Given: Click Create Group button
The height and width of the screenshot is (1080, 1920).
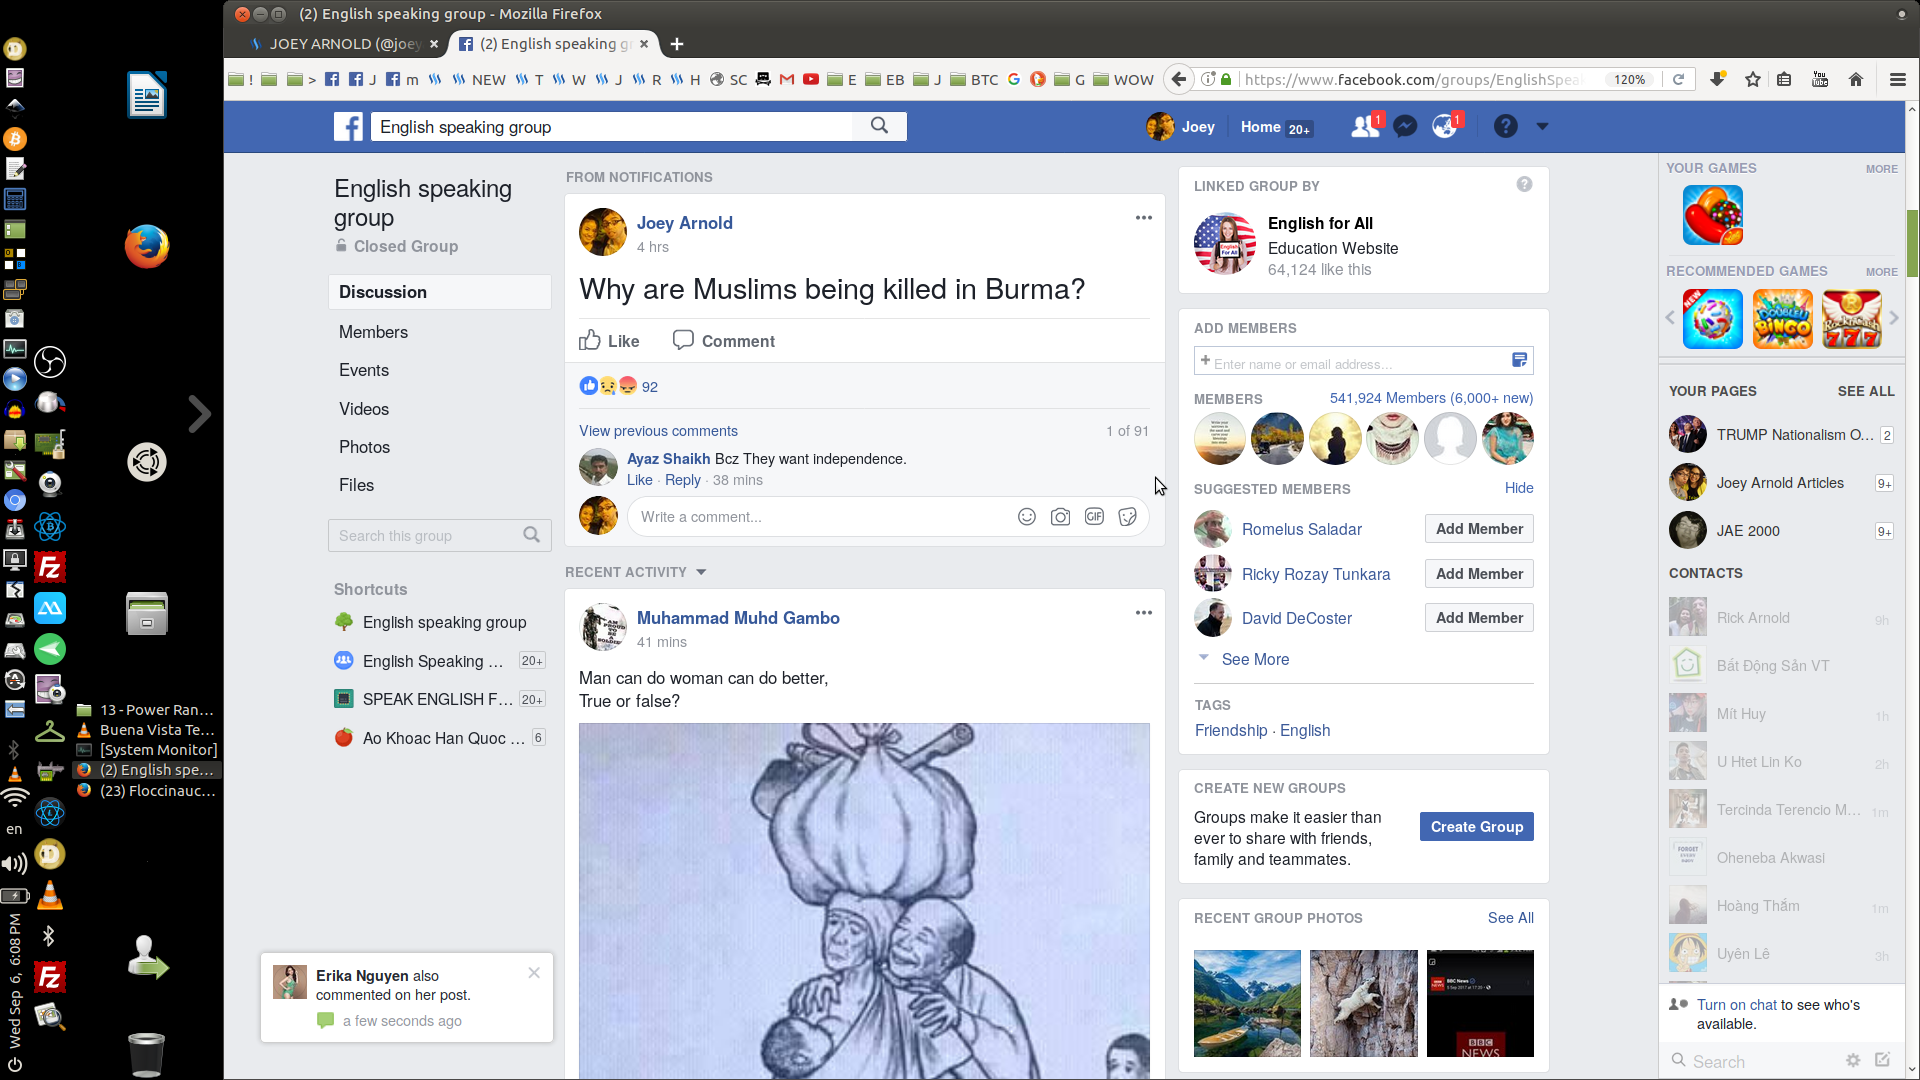Looking at the screenshot, I should pos(1477,827).
